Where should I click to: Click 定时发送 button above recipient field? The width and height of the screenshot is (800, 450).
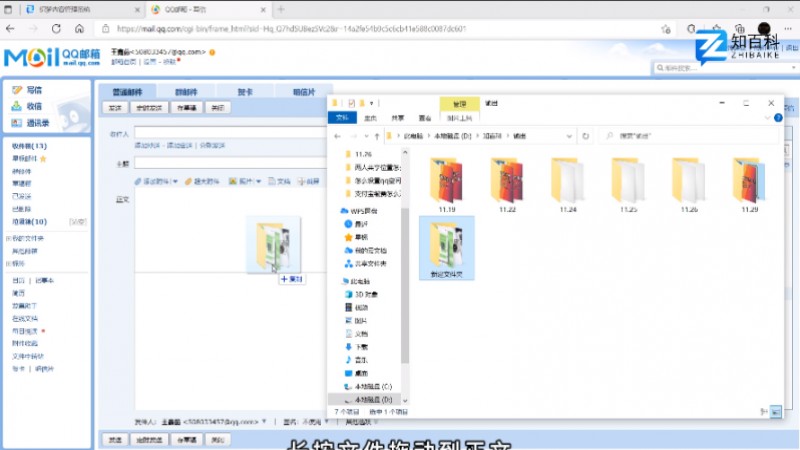[149, 108]
